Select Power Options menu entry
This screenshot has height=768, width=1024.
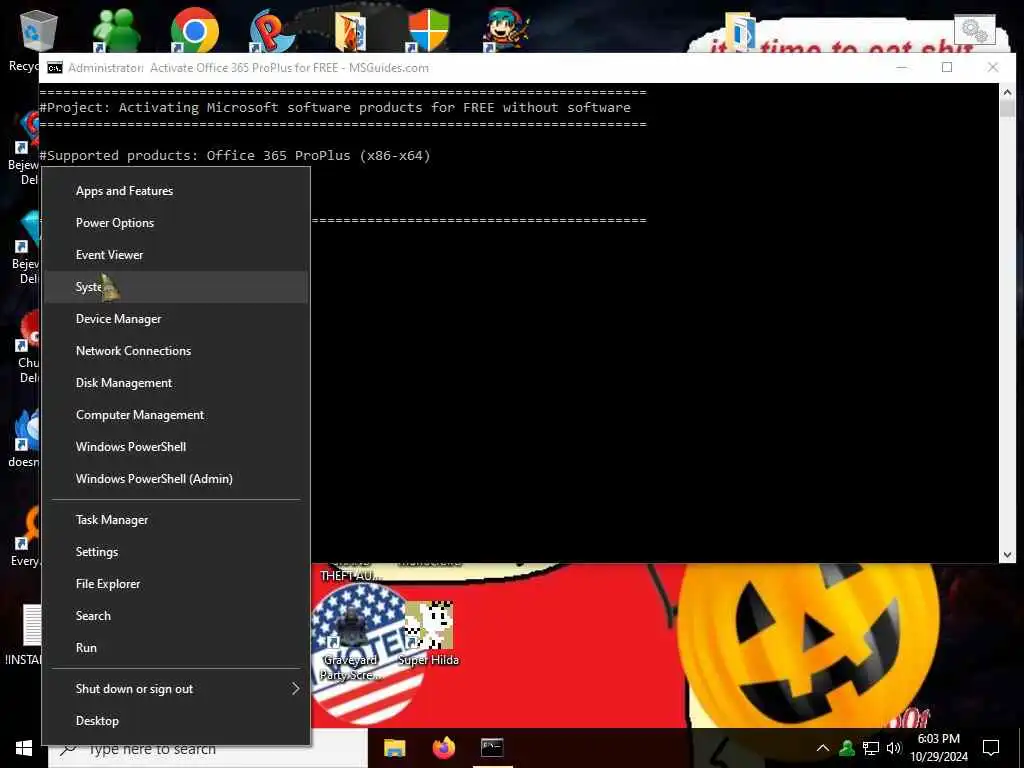pyautogui.click(x=176, y=223)
